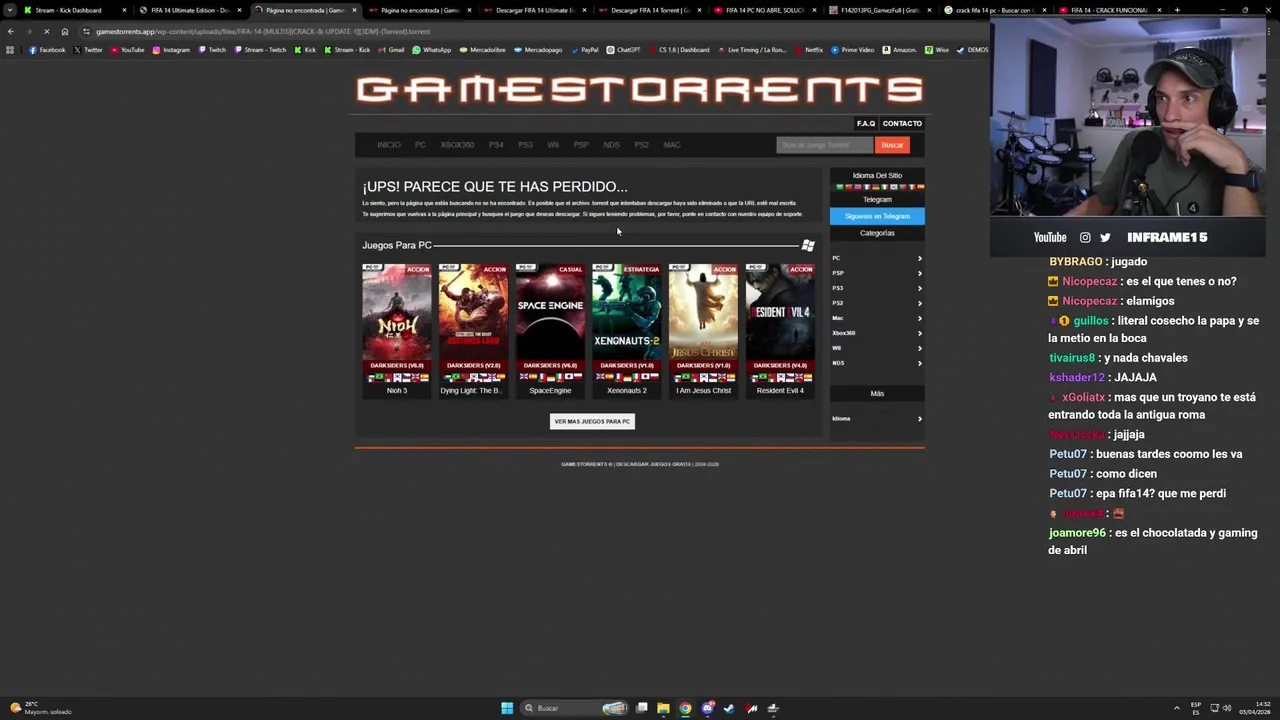The image size is (1280, 720).
Task: Select PC in the site navigation bar
Action: tap(420, 145)
